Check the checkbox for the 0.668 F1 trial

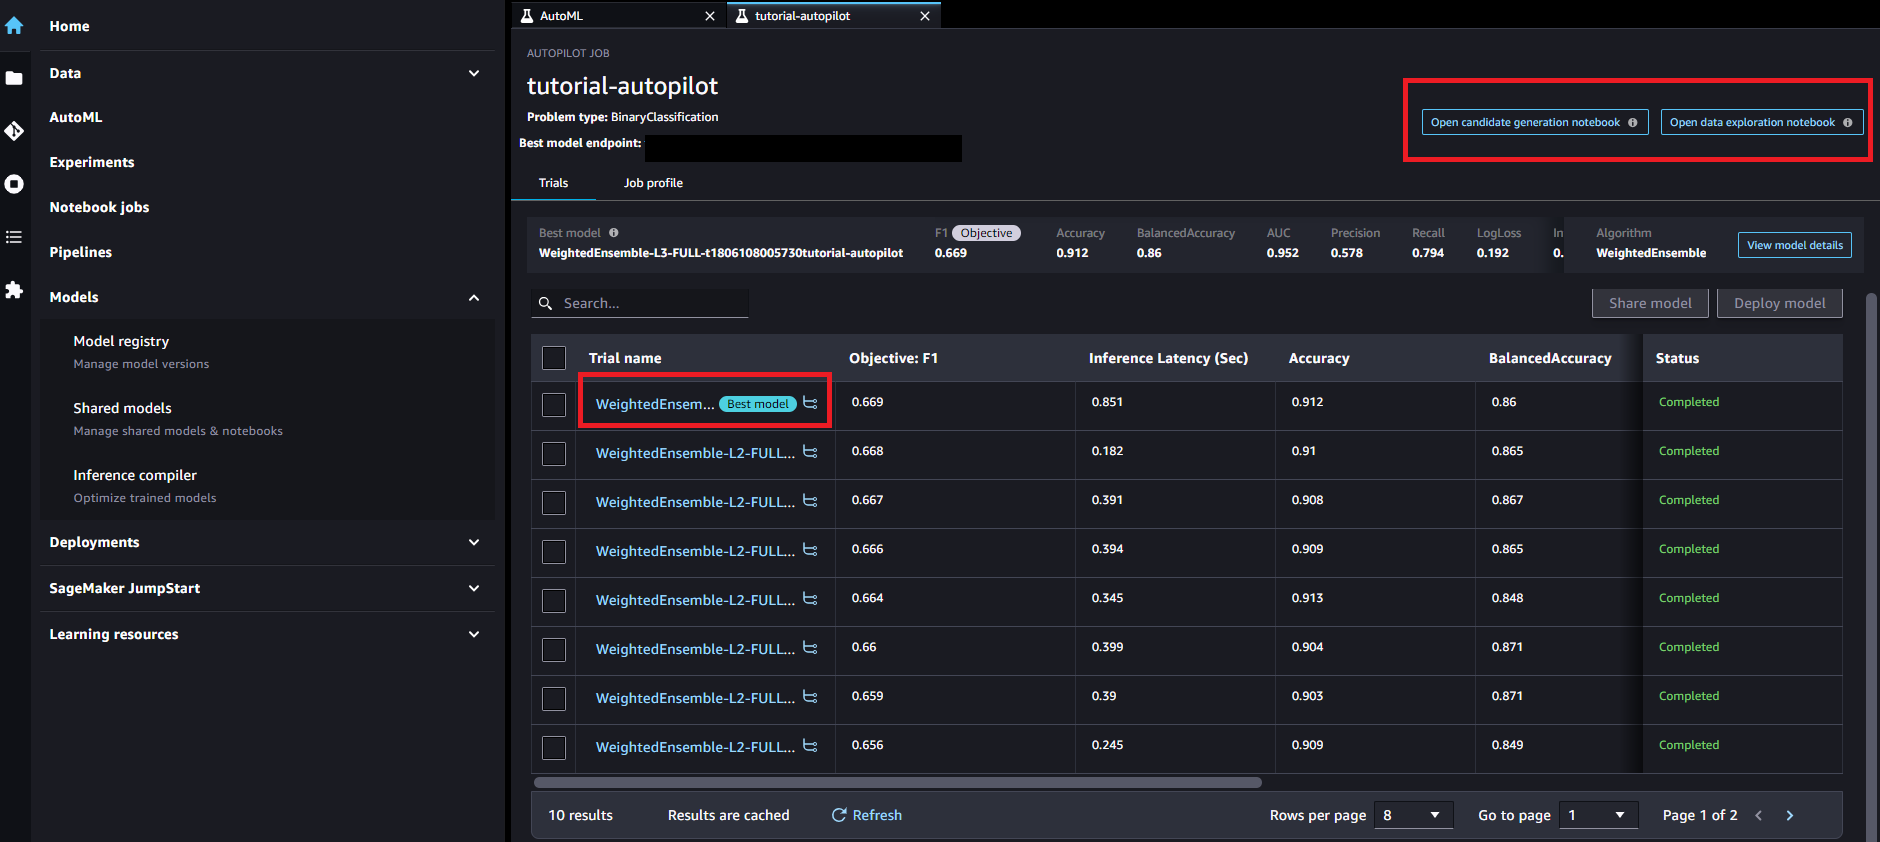pyautogui.click(x=554, y=454)
